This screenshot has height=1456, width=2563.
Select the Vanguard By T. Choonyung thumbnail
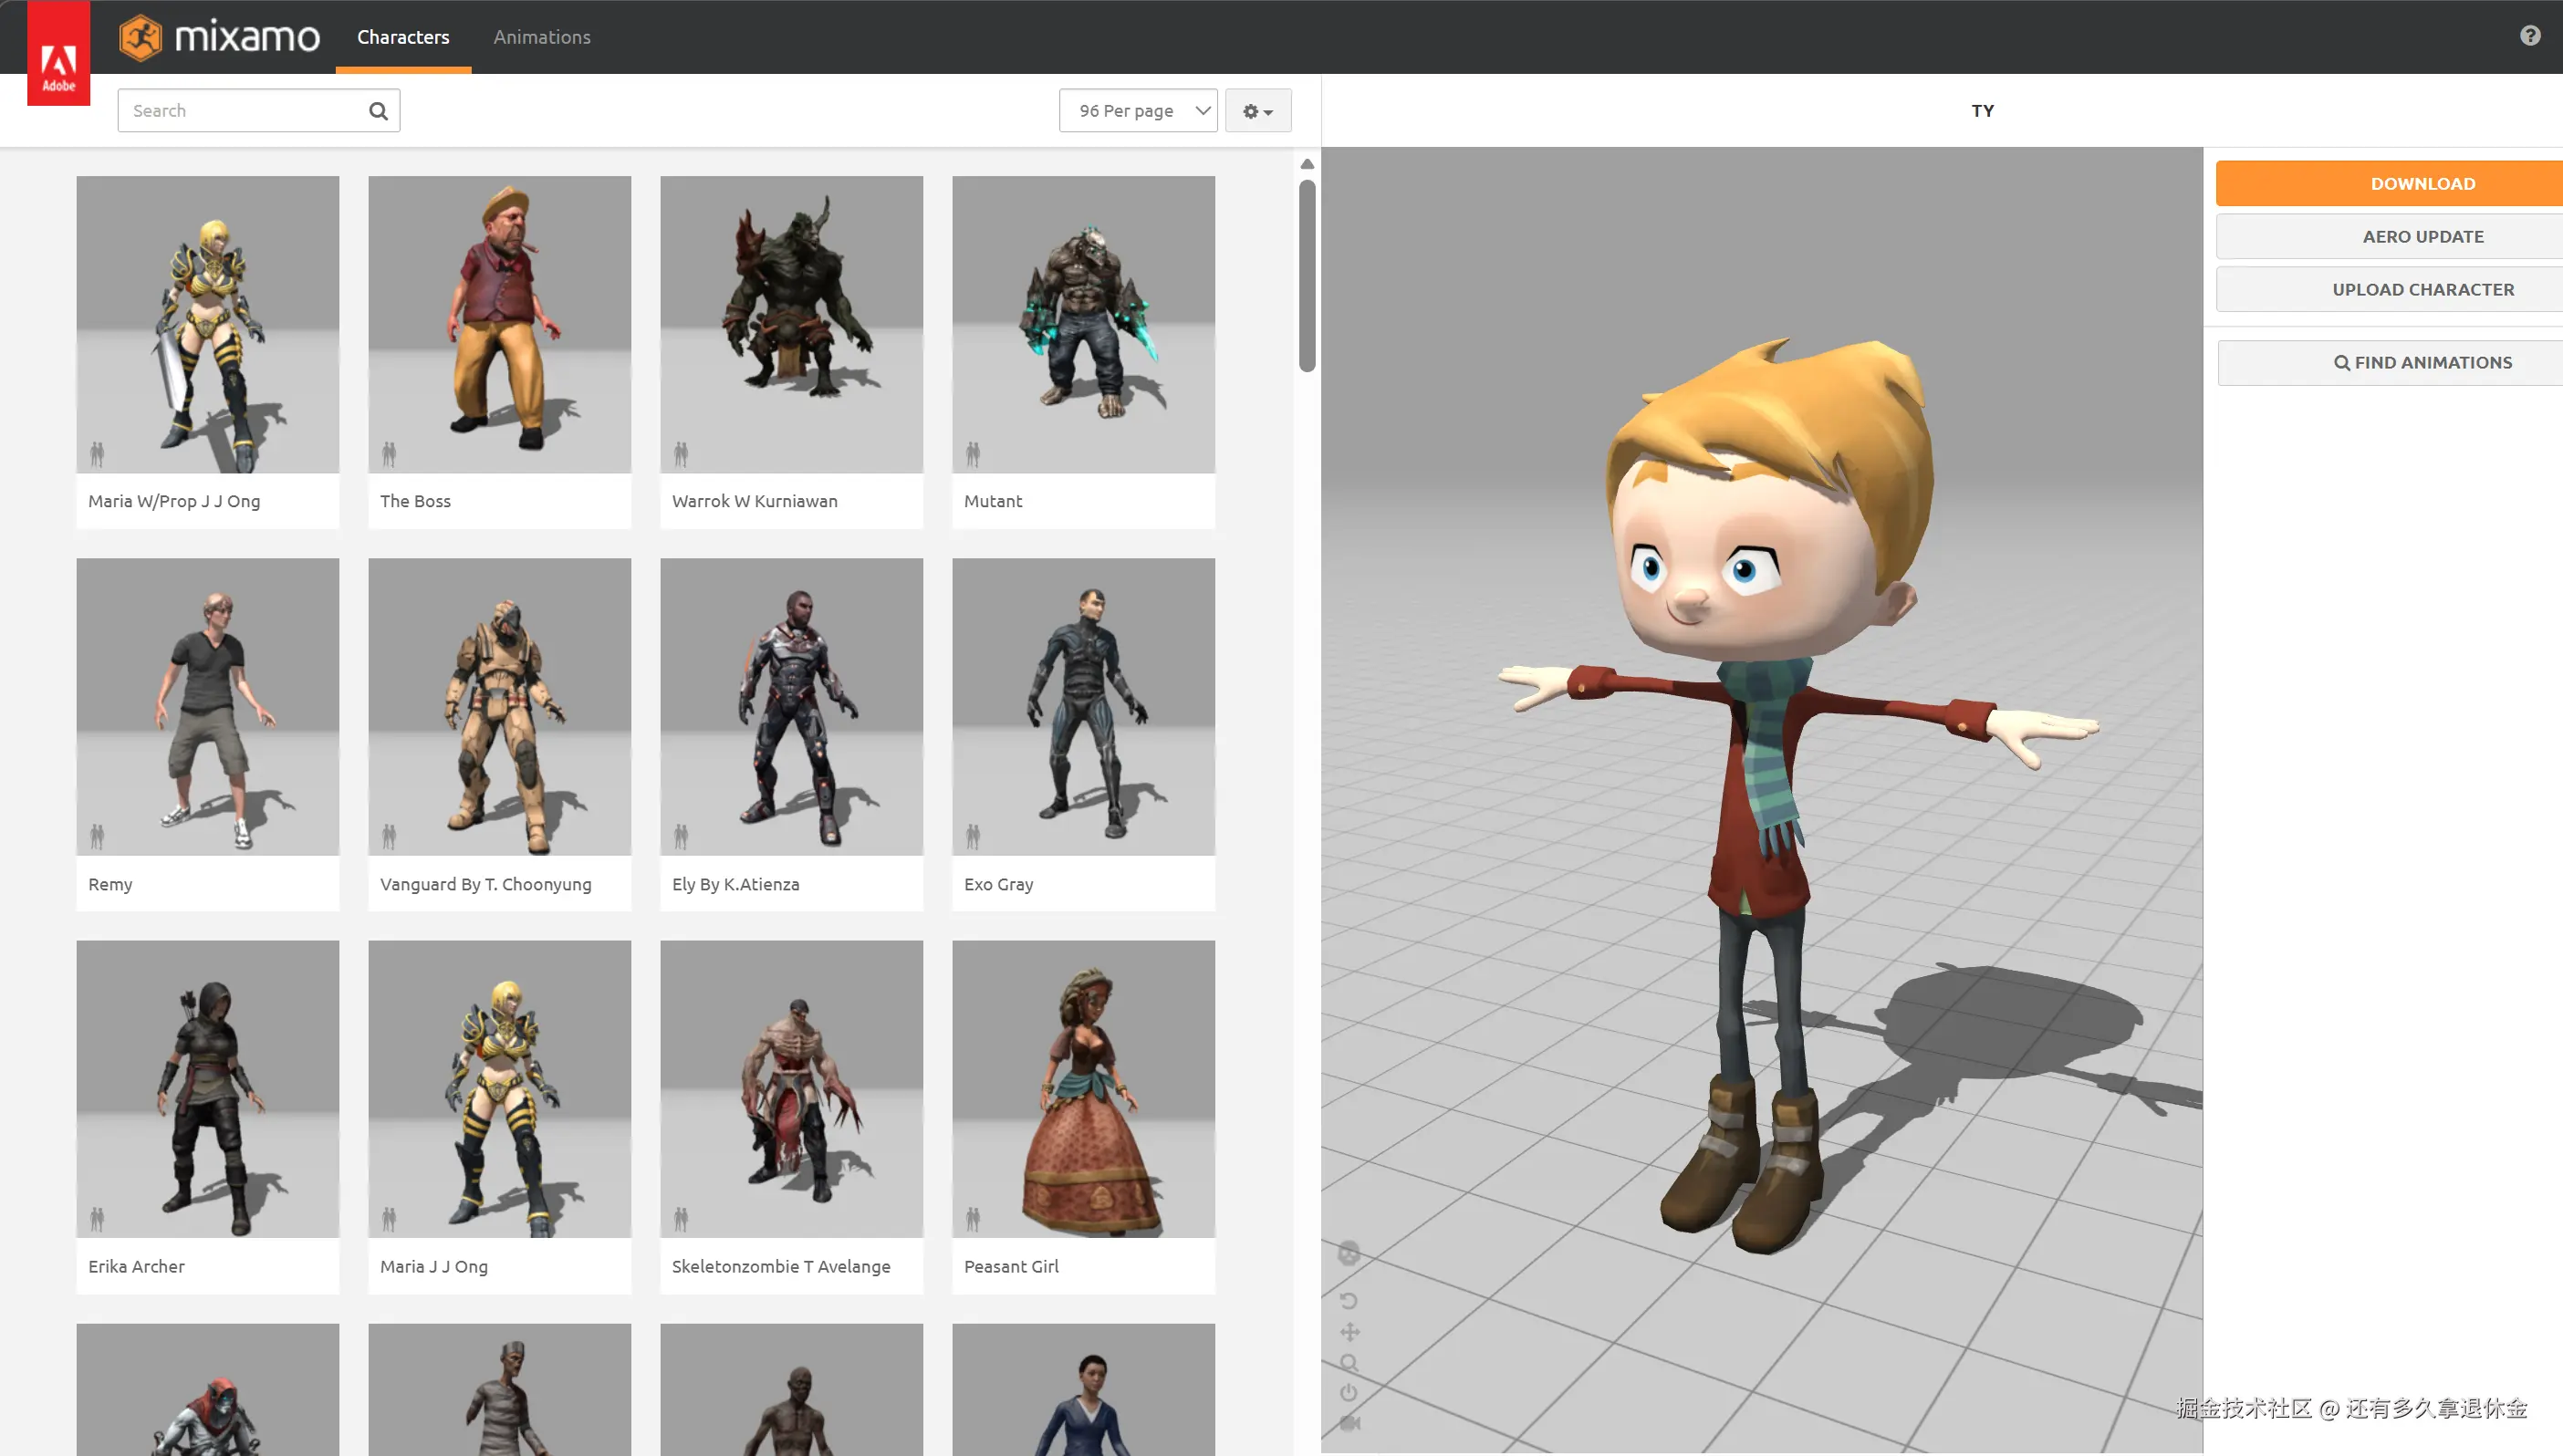coord(500,707)
